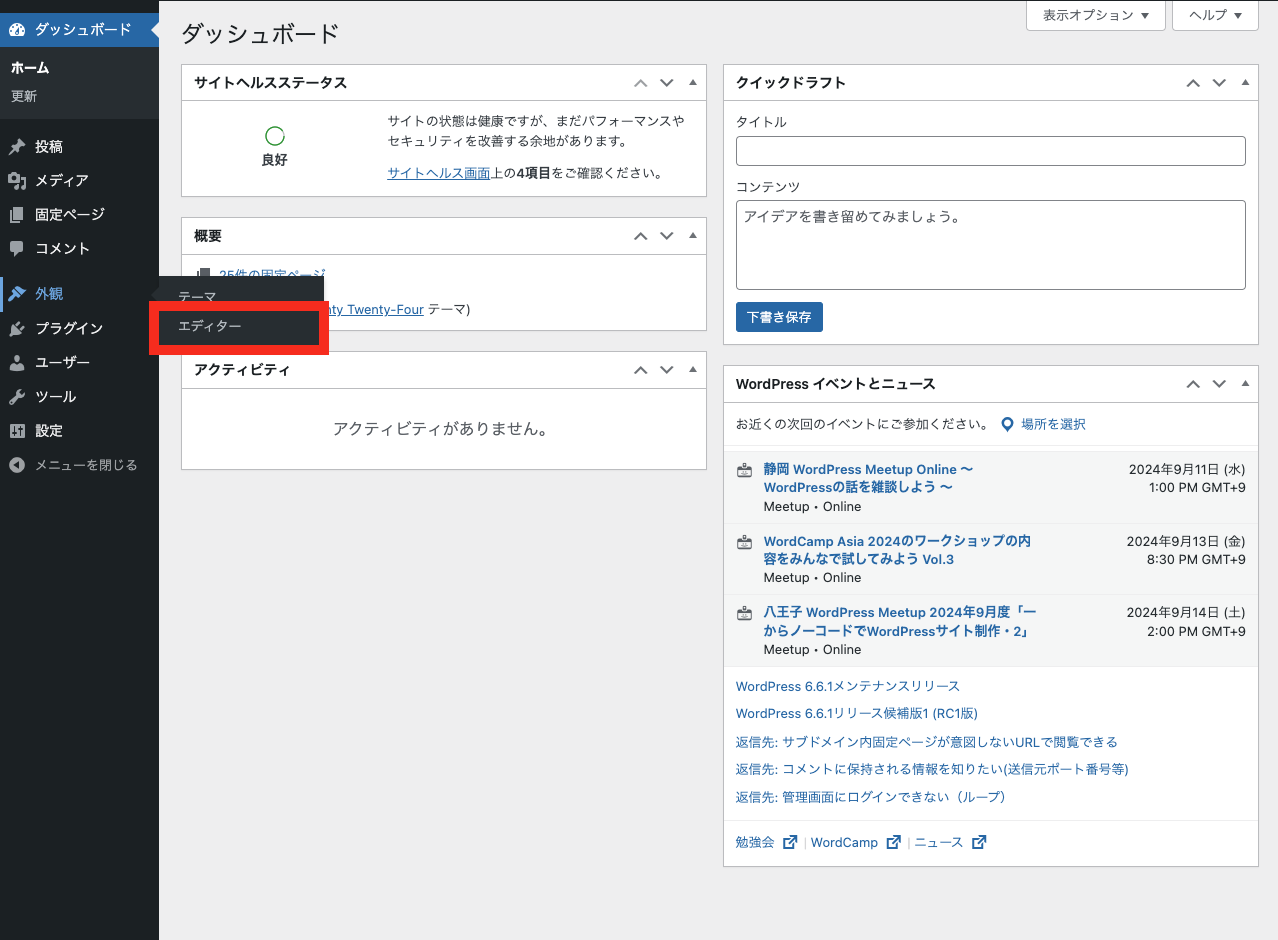Click the person icon beside ユーザー
The height and width of the screenshot is (940, 1278).
coord(17,363)
